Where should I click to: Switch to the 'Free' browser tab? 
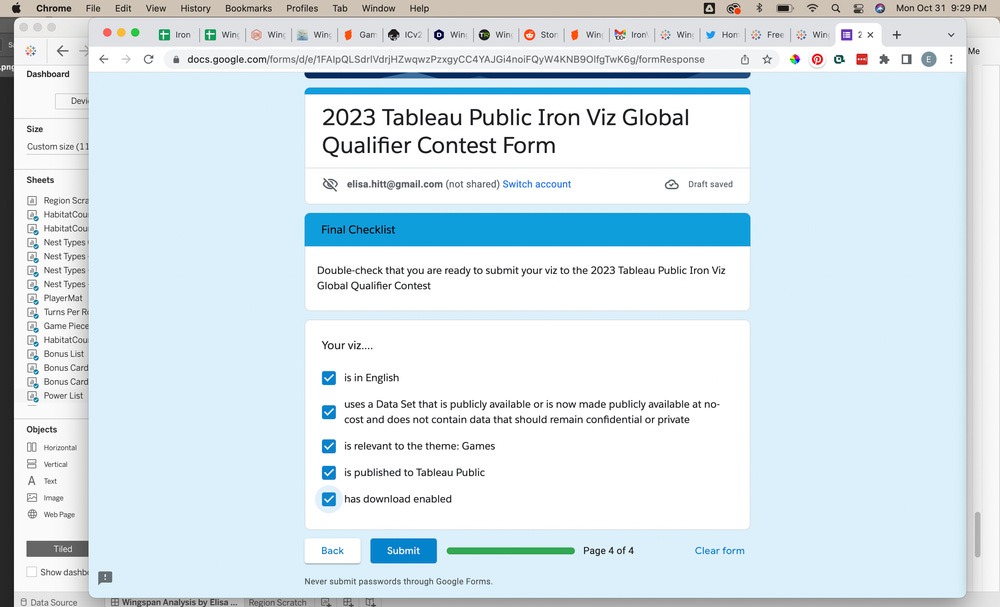pos(768,34)
